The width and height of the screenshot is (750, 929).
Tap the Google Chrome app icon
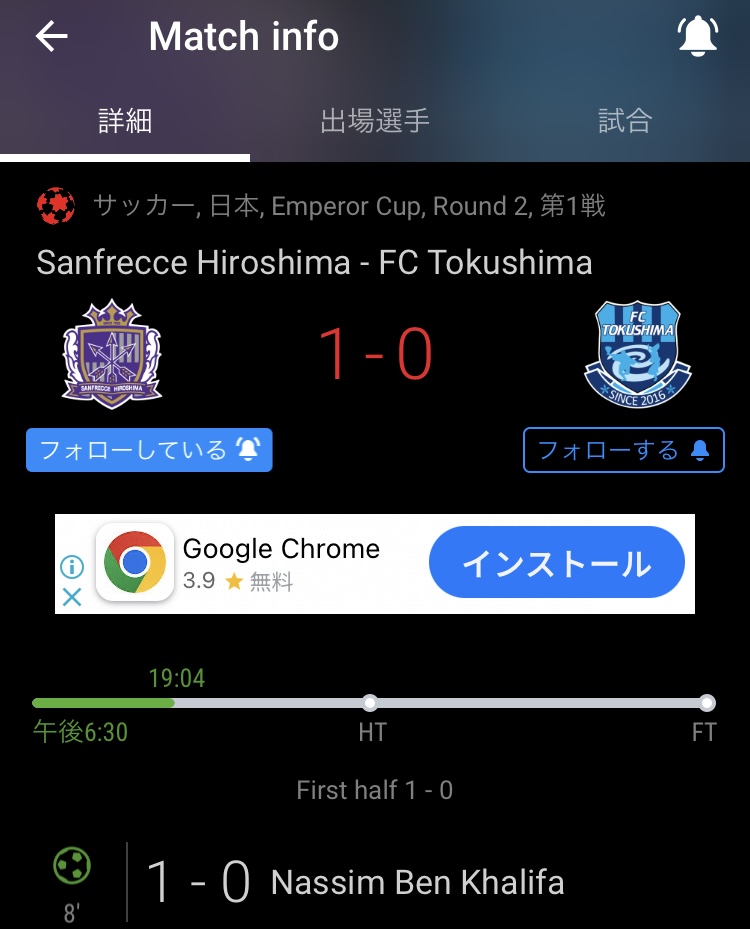(x=135, y=562)
